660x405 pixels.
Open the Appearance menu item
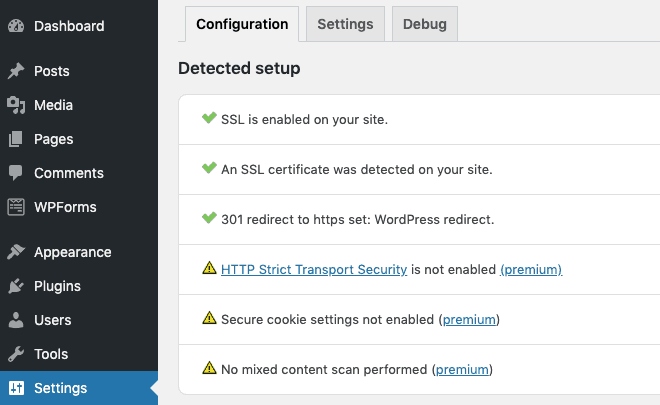(79, 252)
